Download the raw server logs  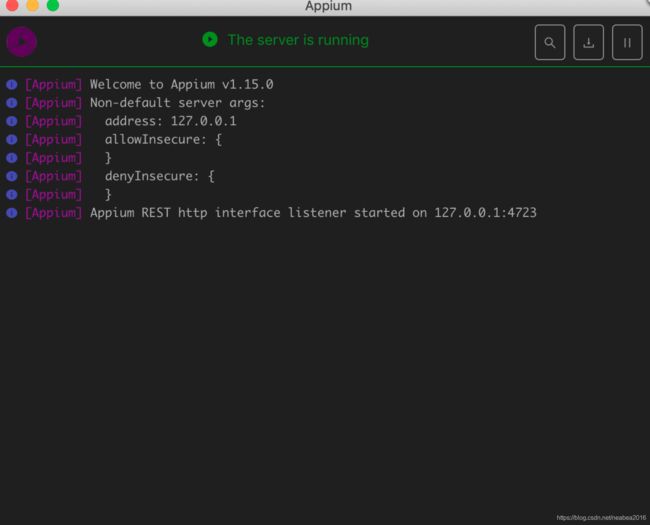click(x=588, y=42)
